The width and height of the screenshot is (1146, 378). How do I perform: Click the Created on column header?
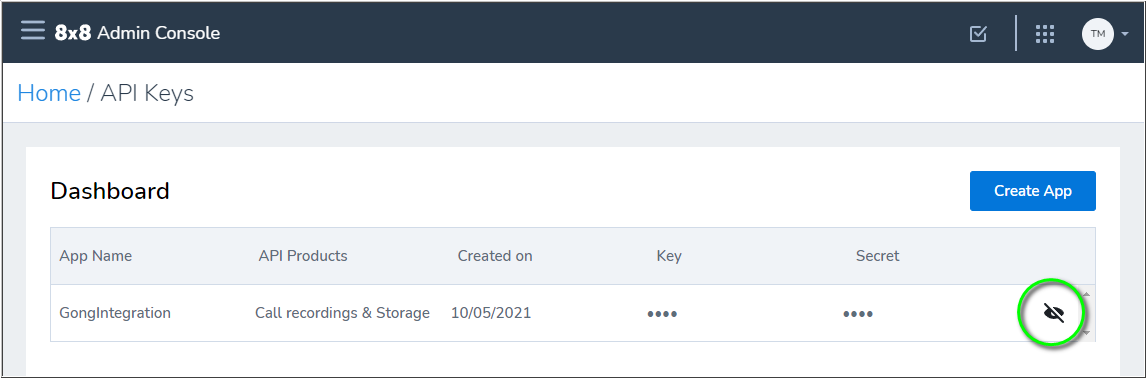tap(495, 256)
